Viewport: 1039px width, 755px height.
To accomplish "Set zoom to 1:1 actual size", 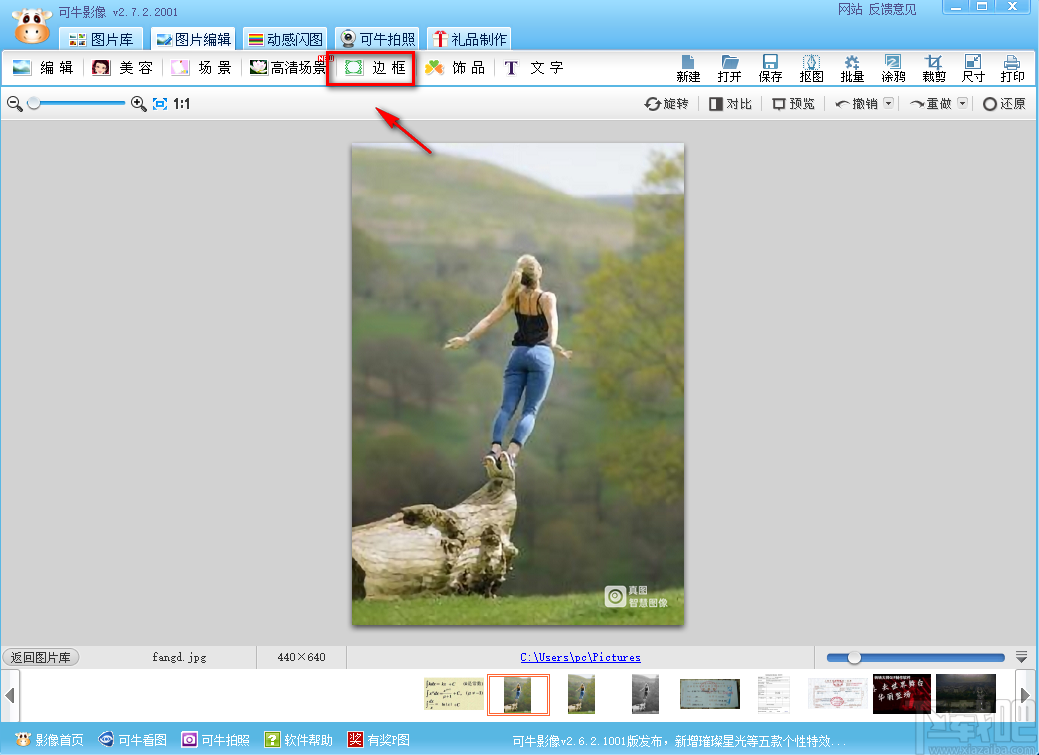I will [182, 103].
